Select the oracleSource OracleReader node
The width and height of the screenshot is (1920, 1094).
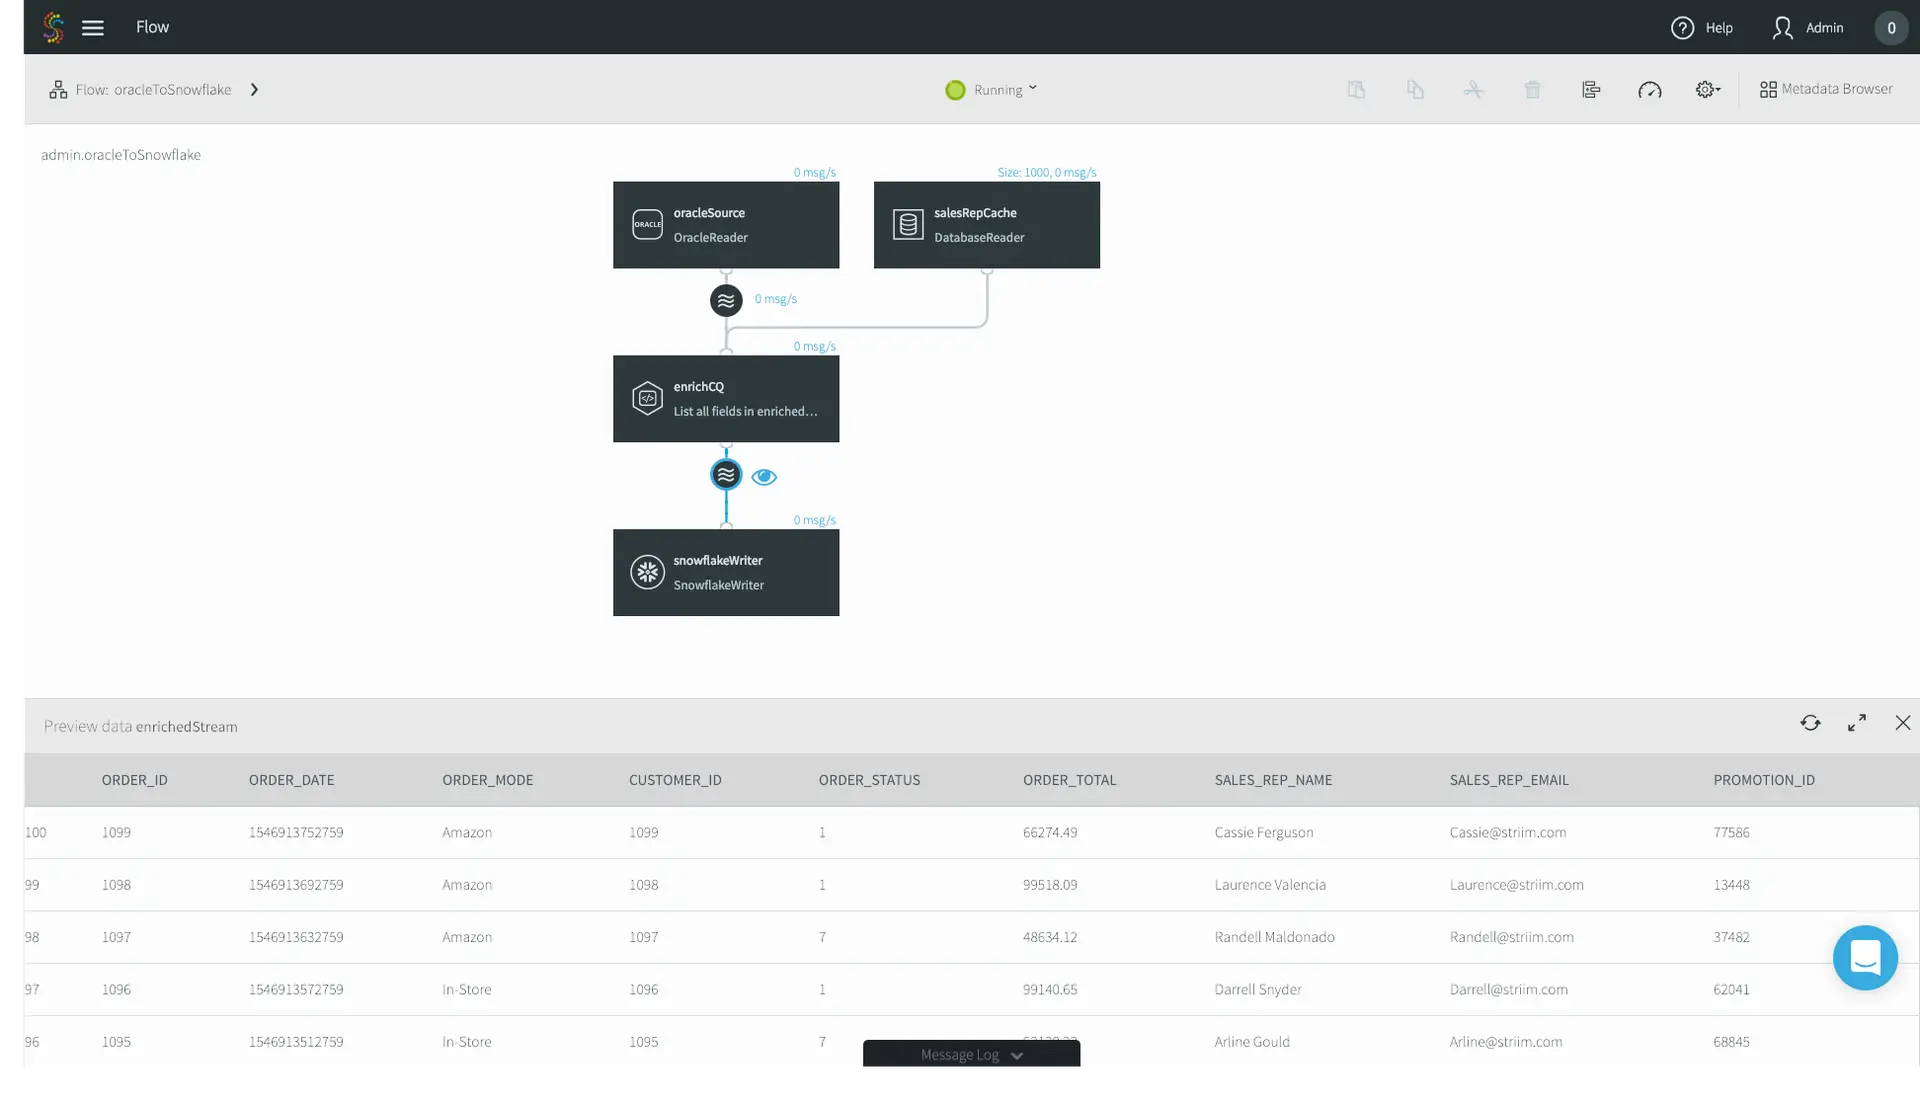726,225
